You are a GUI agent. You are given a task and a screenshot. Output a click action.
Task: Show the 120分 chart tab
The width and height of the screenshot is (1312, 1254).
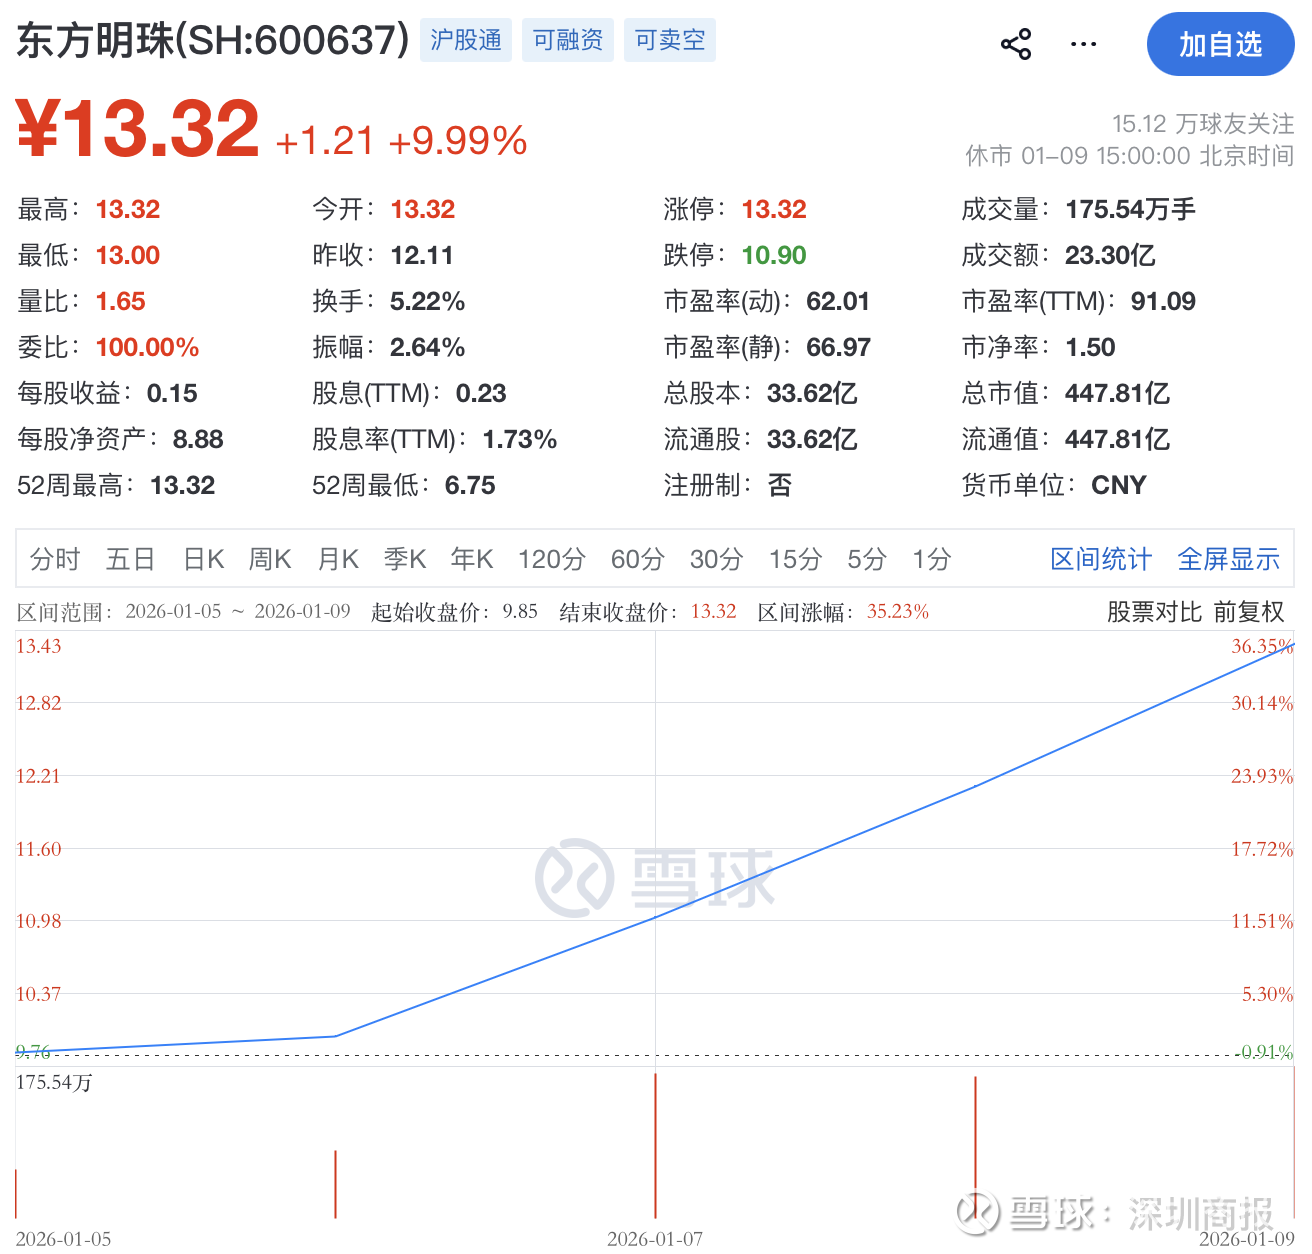[552, 559]
